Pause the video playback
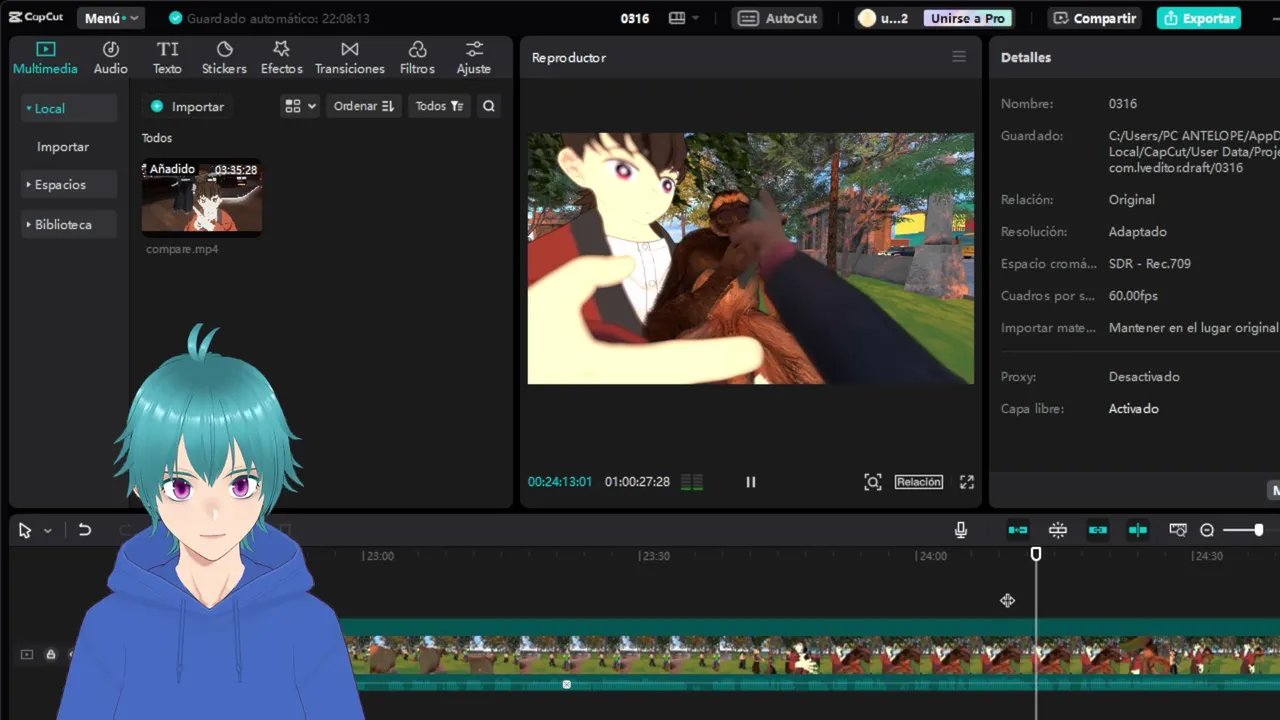This screenshot has height=720, width=1280. click(x=751, y=482)
